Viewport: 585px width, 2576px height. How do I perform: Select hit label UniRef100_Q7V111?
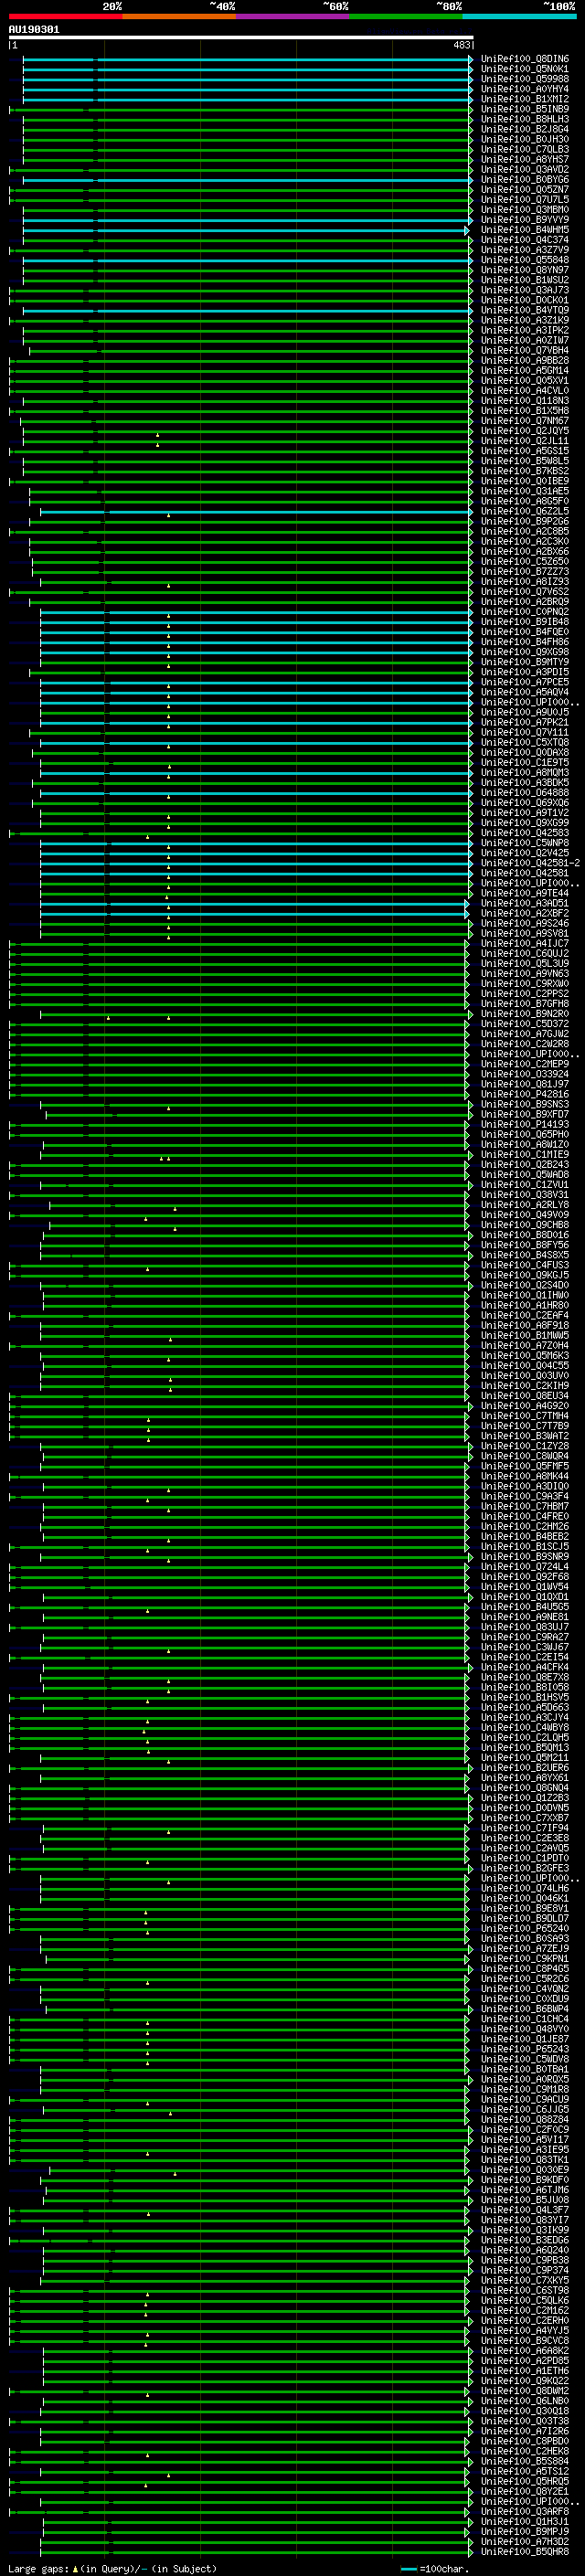point(525,732)
